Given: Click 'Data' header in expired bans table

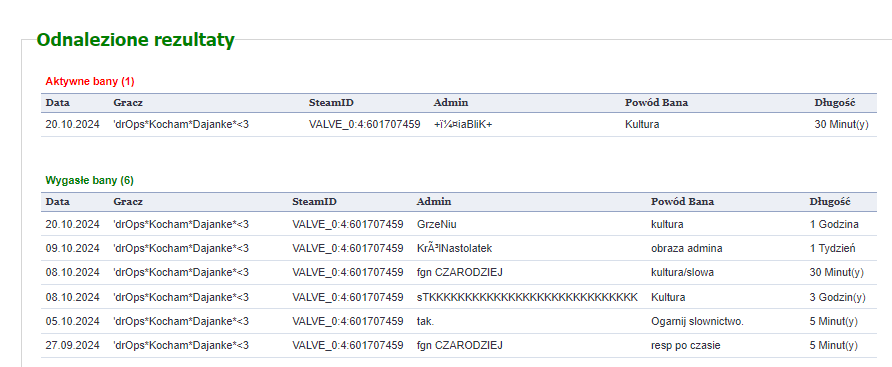Looking at the screenshot, I should pos(57,201).
